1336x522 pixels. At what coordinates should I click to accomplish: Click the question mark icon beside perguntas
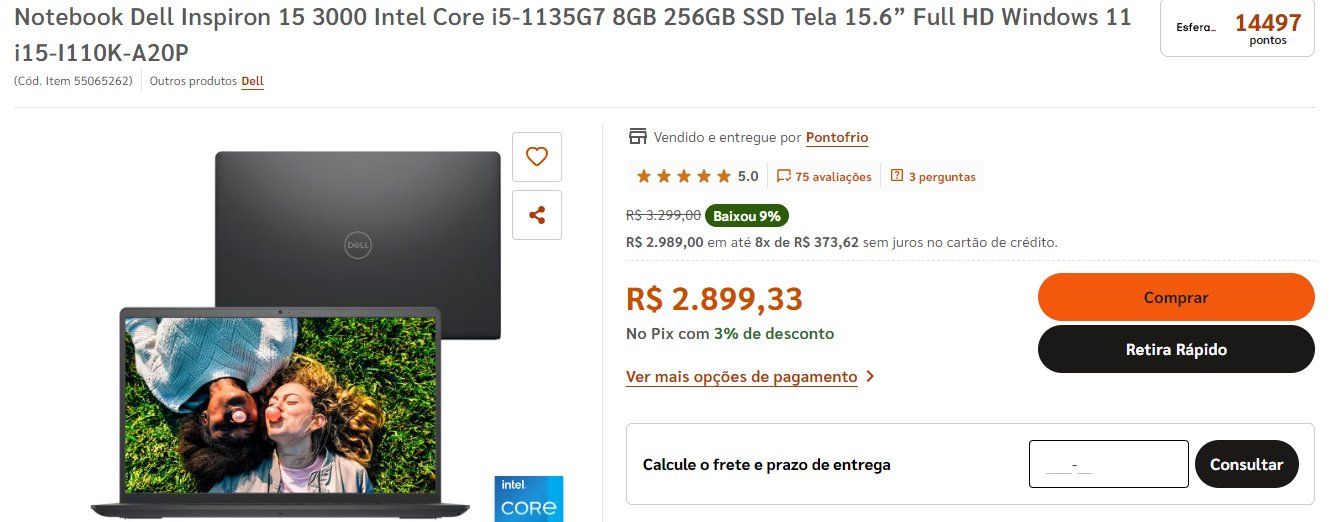tap(897, 176)
